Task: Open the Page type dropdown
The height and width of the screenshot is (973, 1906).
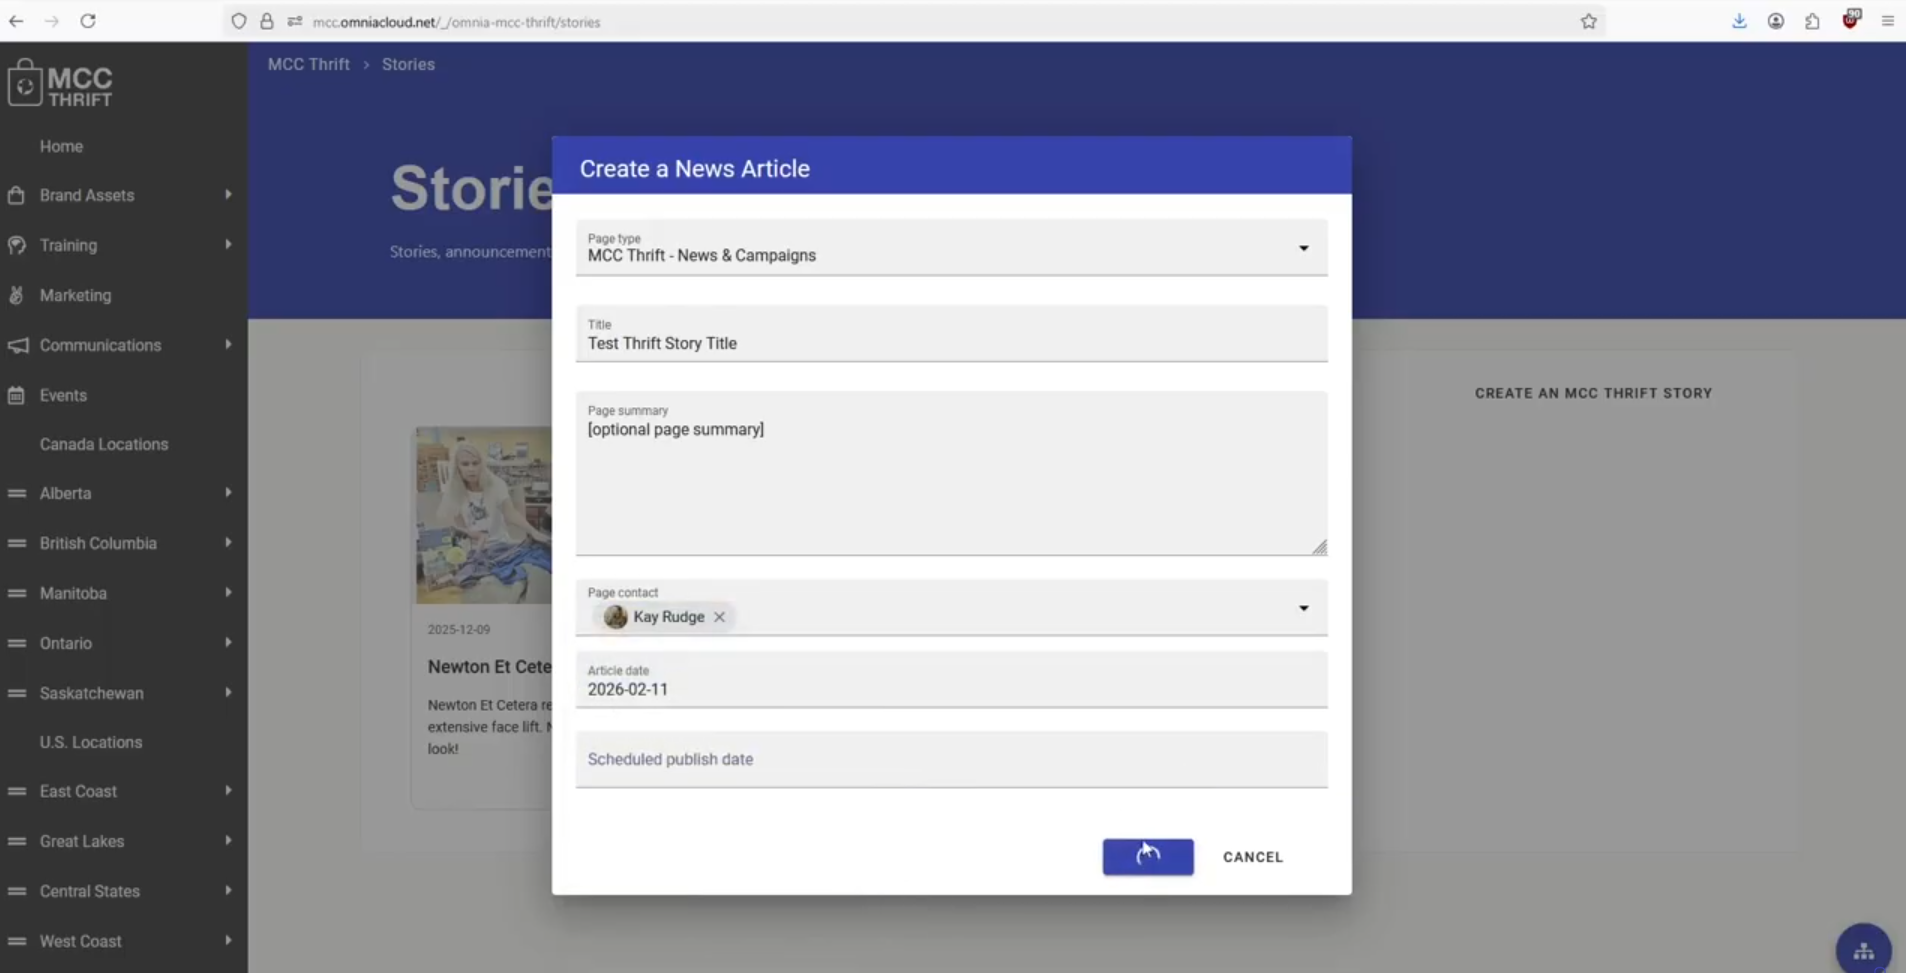Action: tap(952, 247)
